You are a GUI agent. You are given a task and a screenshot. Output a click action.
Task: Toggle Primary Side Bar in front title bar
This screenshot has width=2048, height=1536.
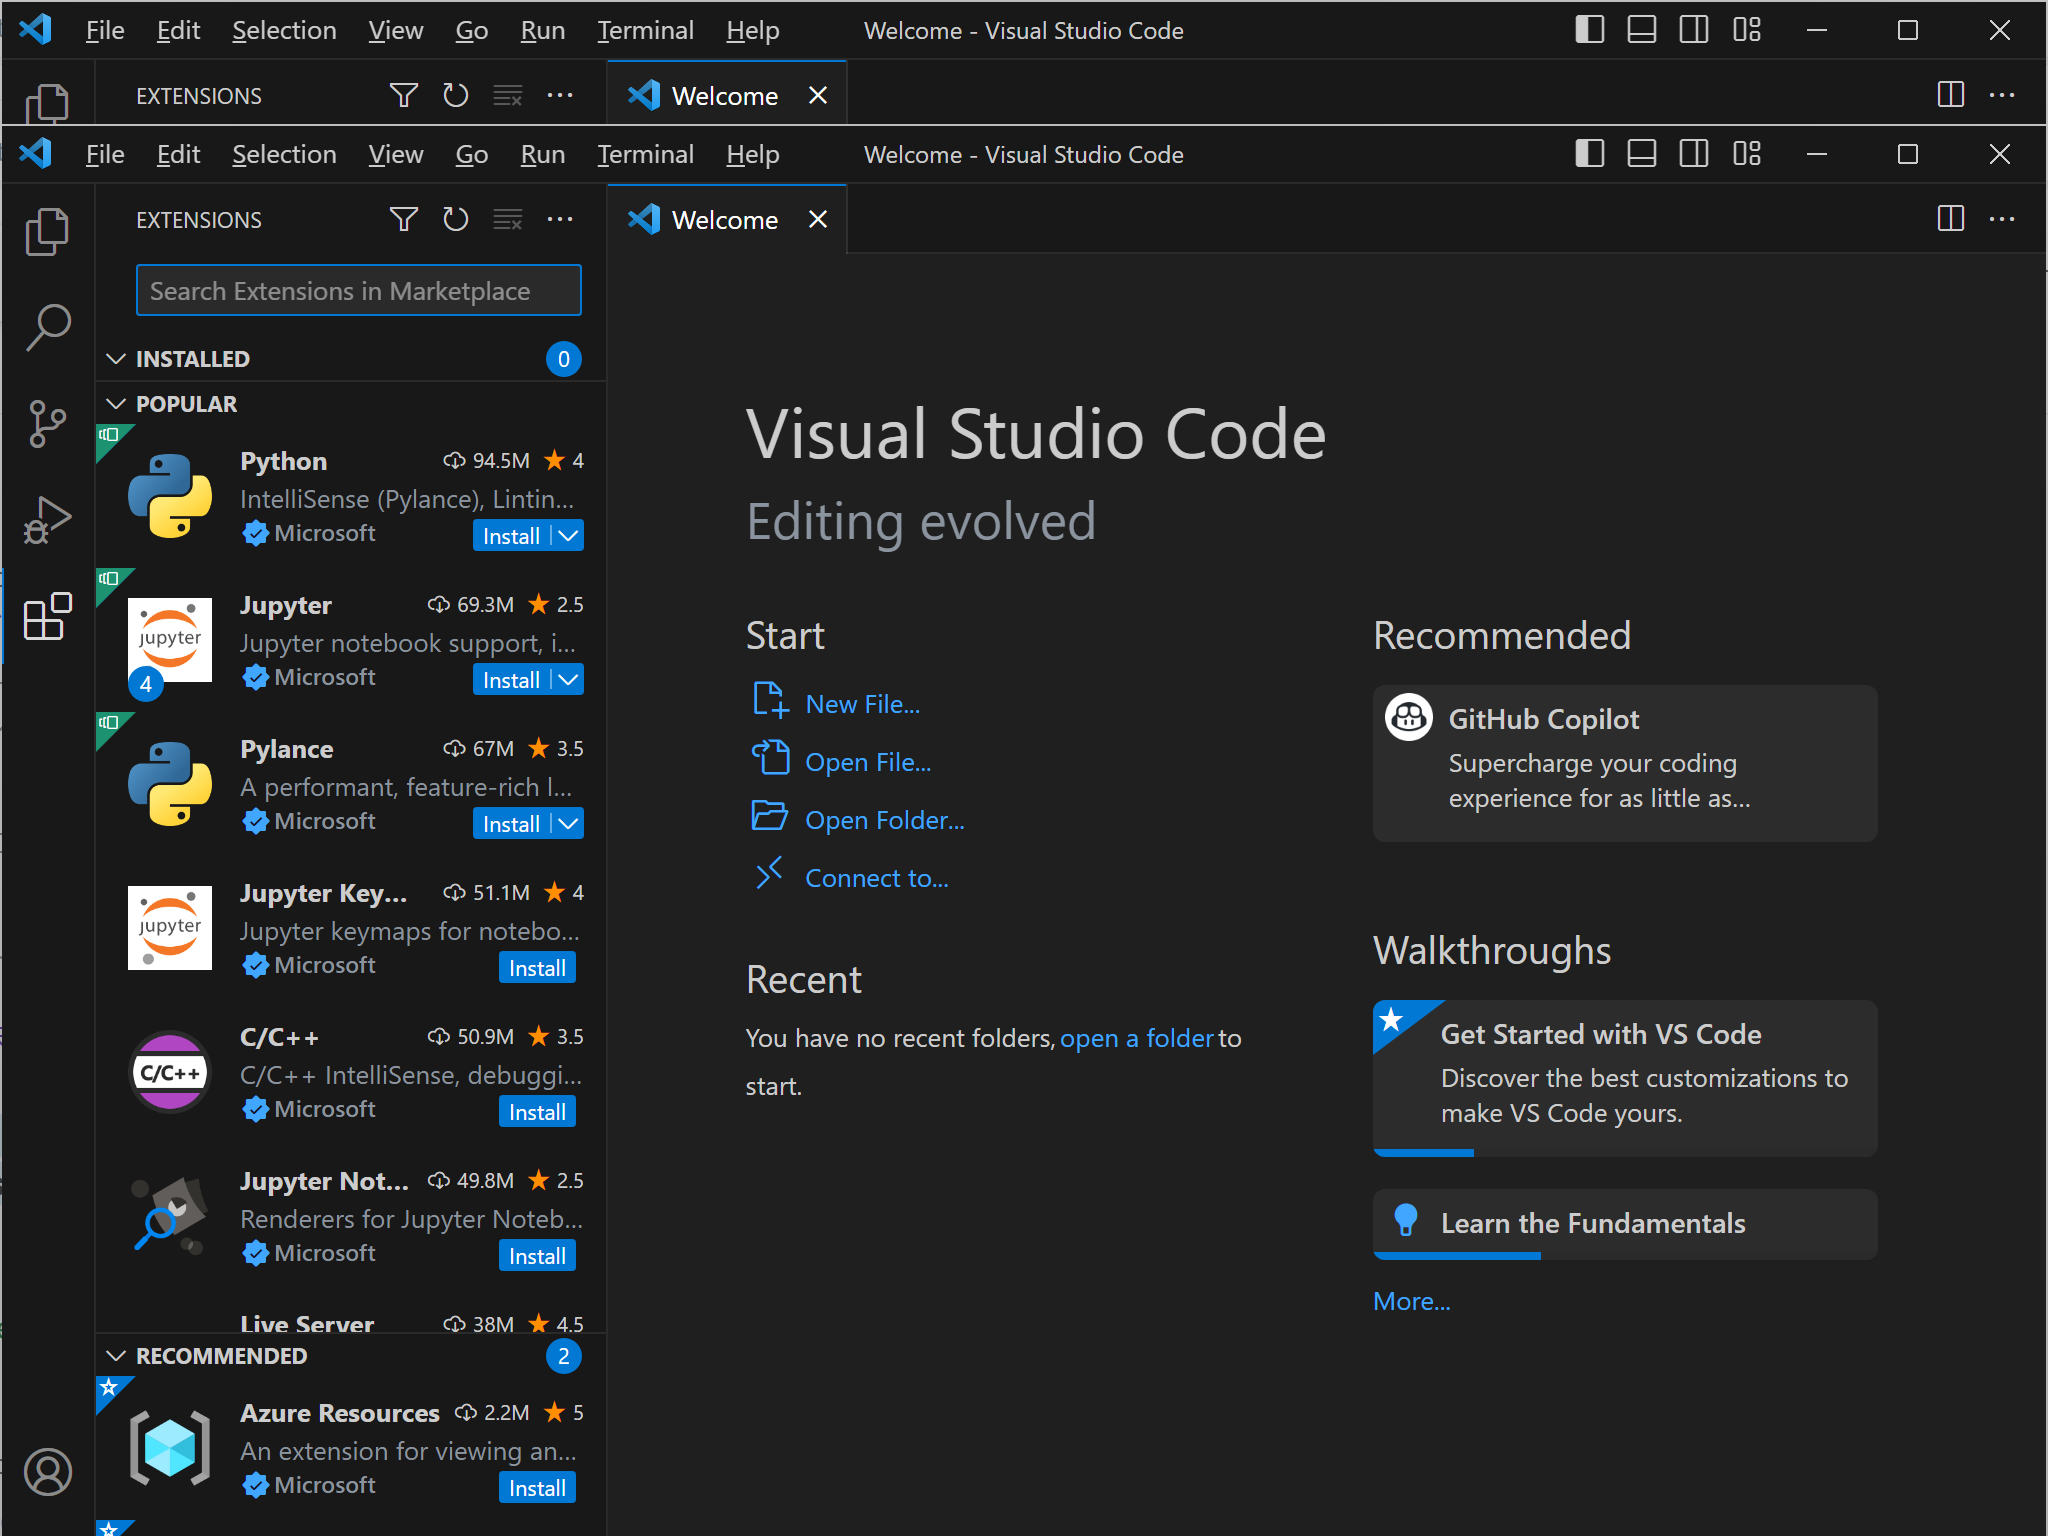[x=1590, y=154]
